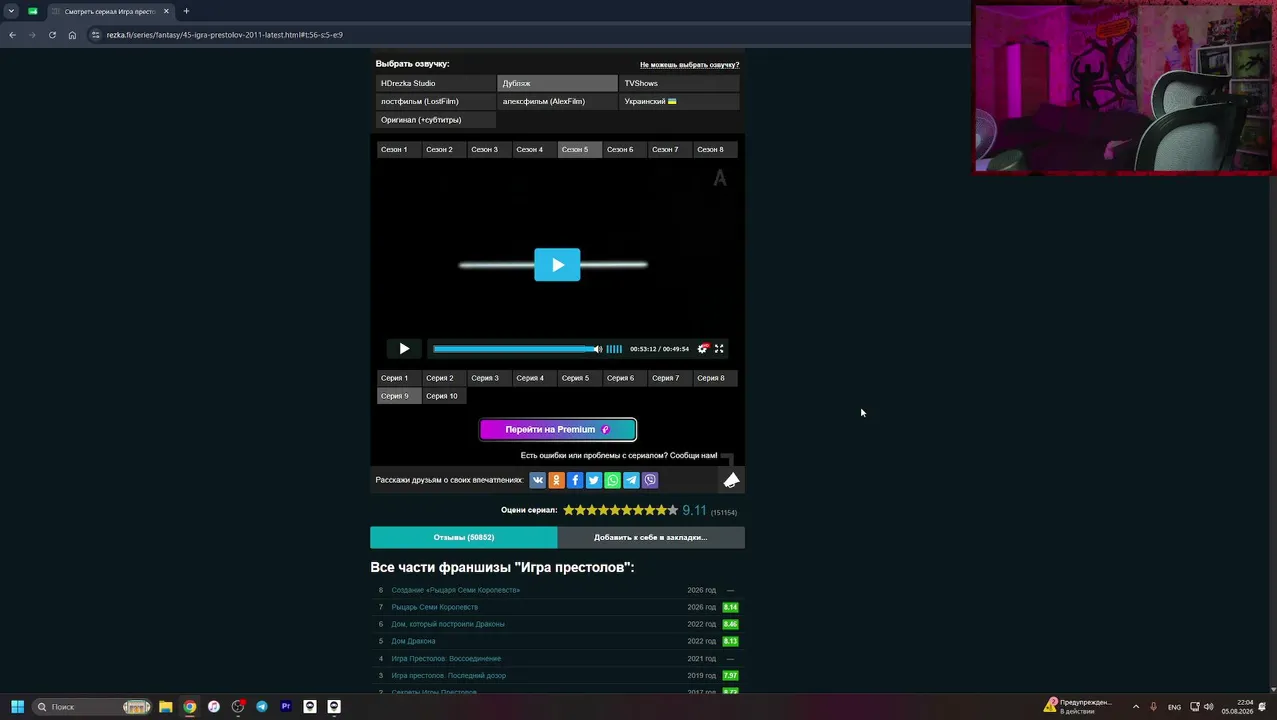
Task: Share via Odnoklassniki icon
Action: pos(556,480)
